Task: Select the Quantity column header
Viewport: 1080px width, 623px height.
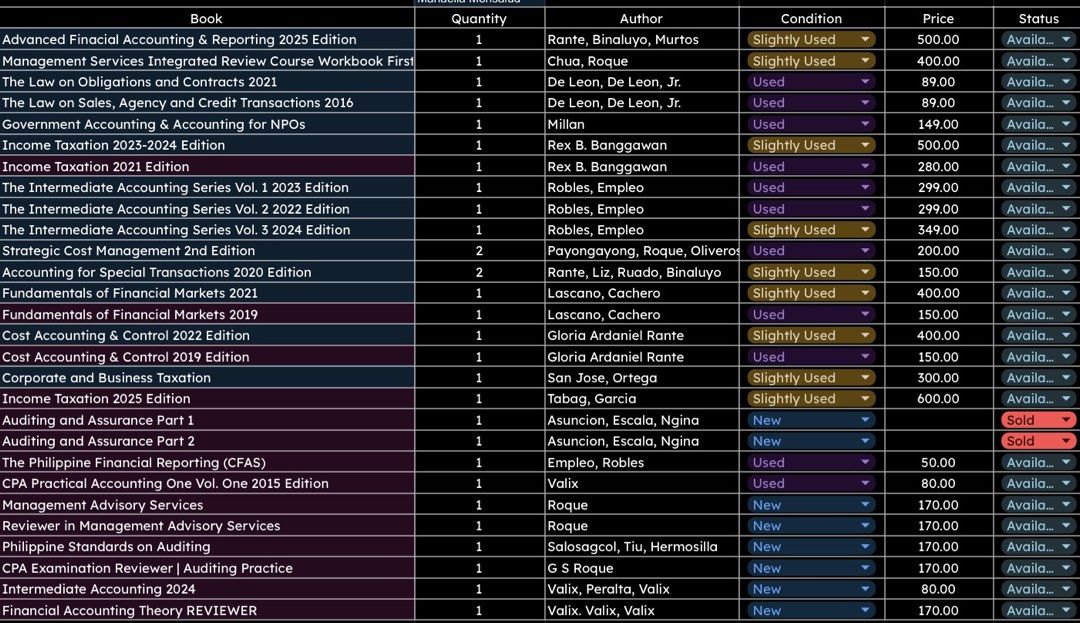Action: point(479,19)
